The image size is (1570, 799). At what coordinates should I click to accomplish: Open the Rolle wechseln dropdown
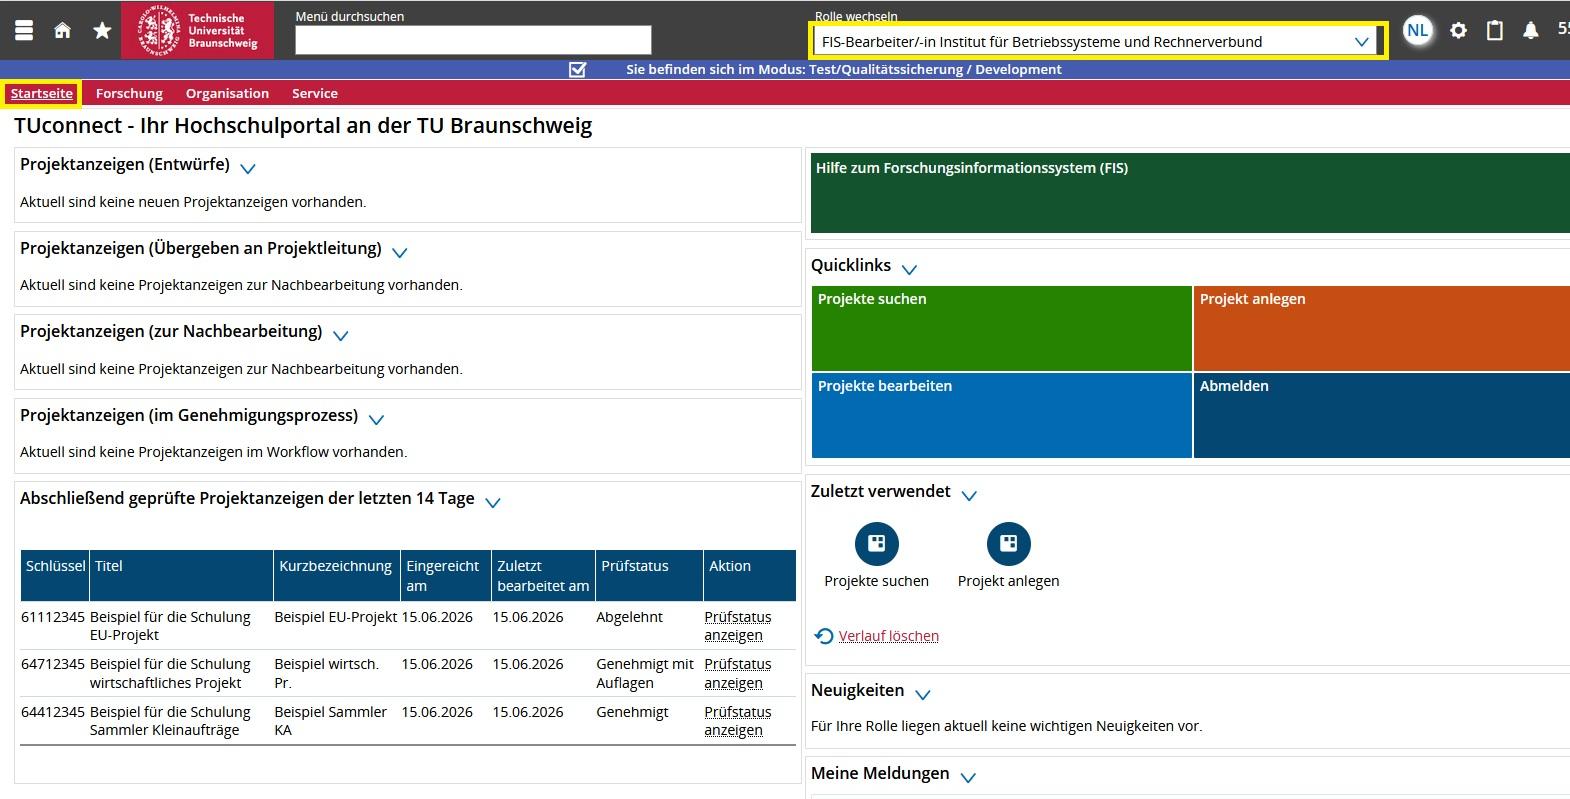[x=1096, y=41]
